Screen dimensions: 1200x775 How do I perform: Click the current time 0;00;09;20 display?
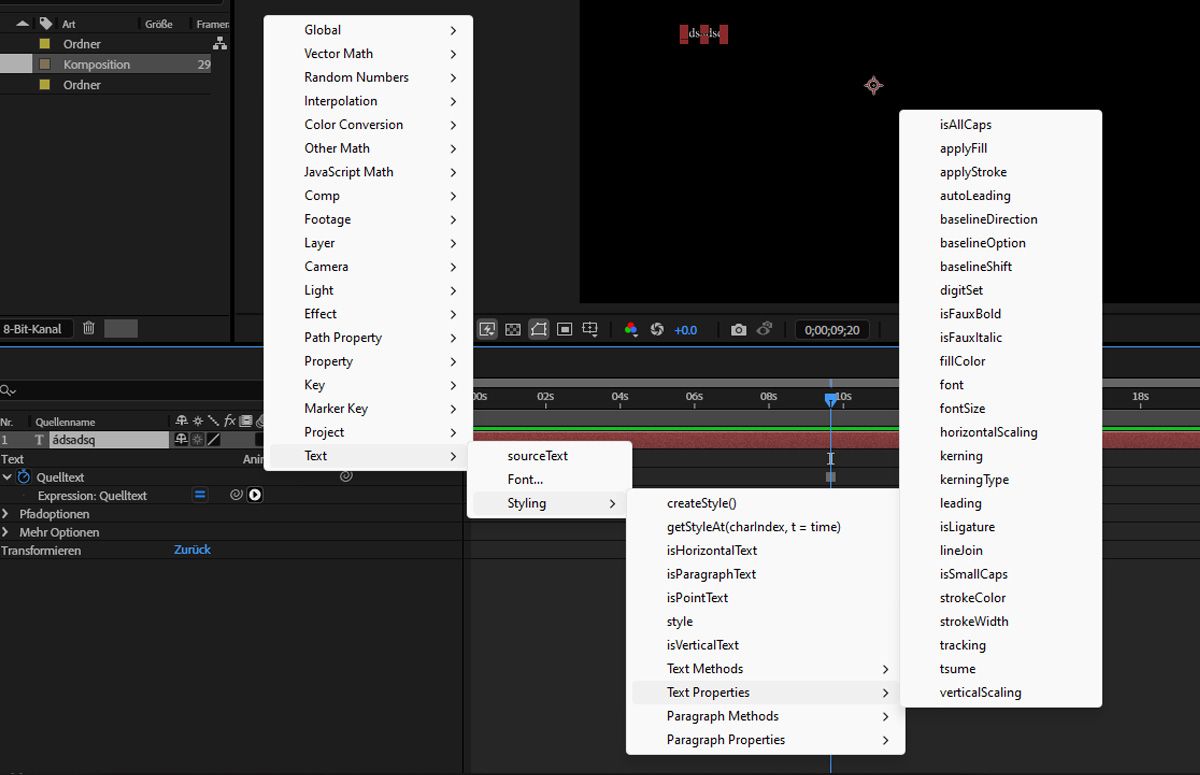point(833,330)
